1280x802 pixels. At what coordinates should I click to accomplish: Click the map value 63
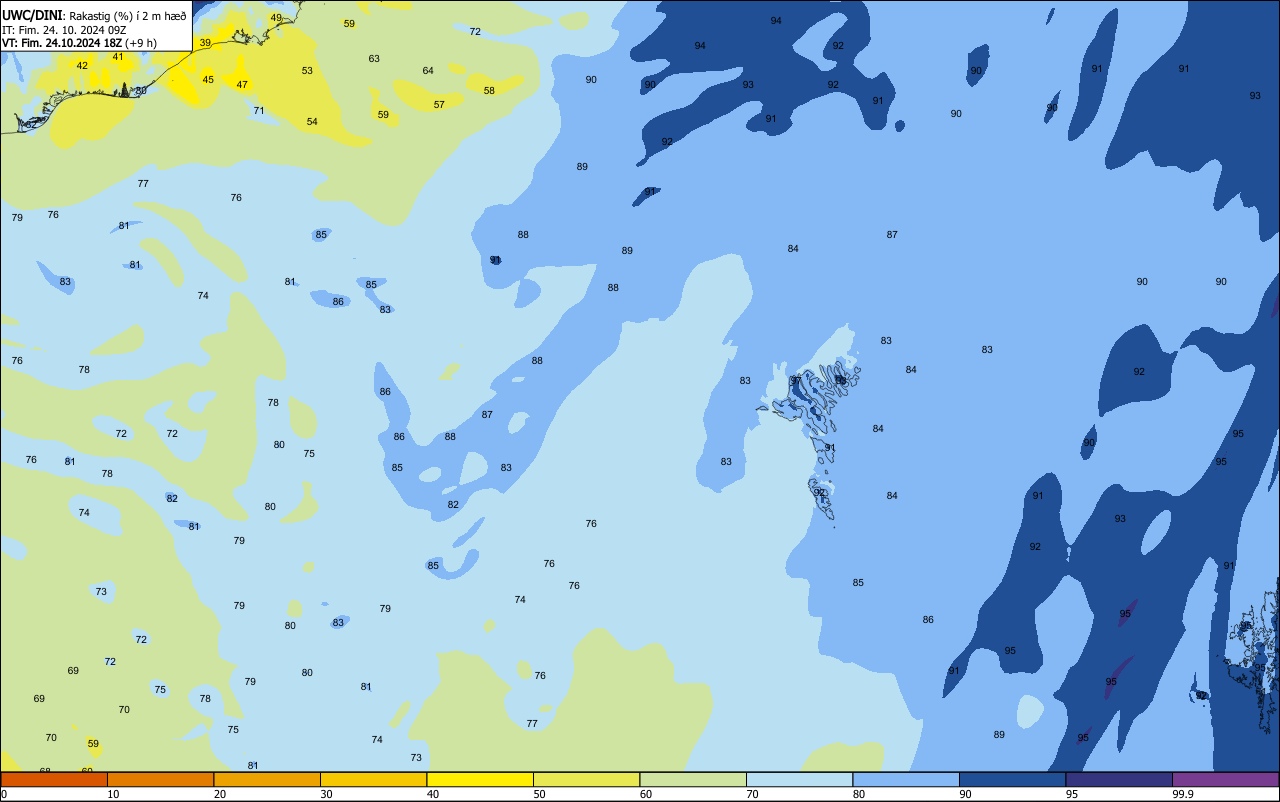point(374,59)
